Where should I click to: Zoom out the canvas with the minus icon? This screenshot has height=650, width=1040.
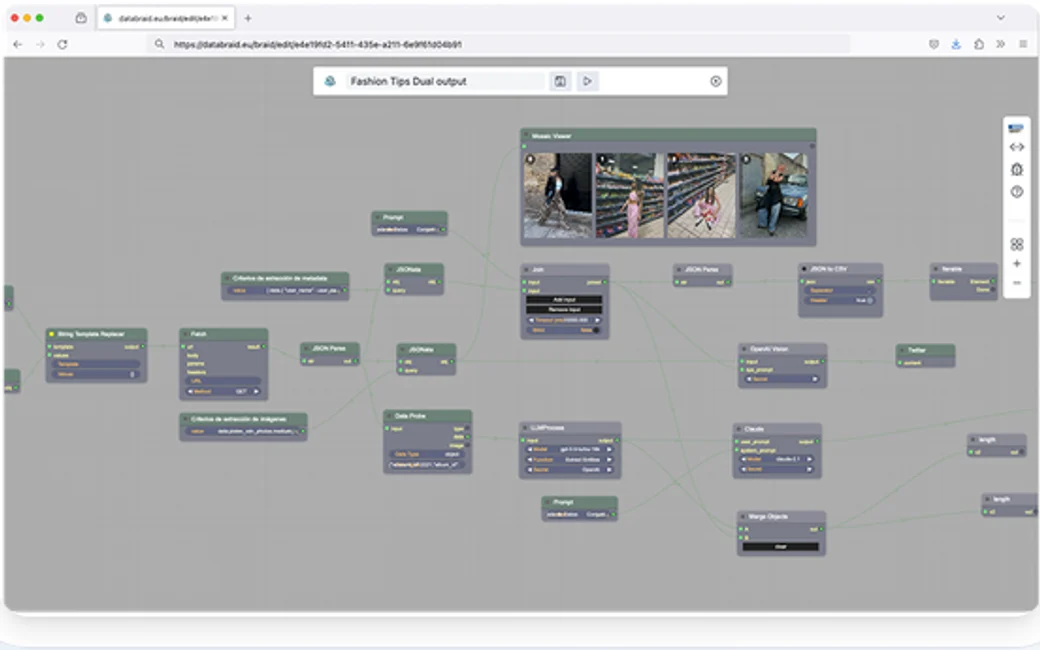point(1017,283)
